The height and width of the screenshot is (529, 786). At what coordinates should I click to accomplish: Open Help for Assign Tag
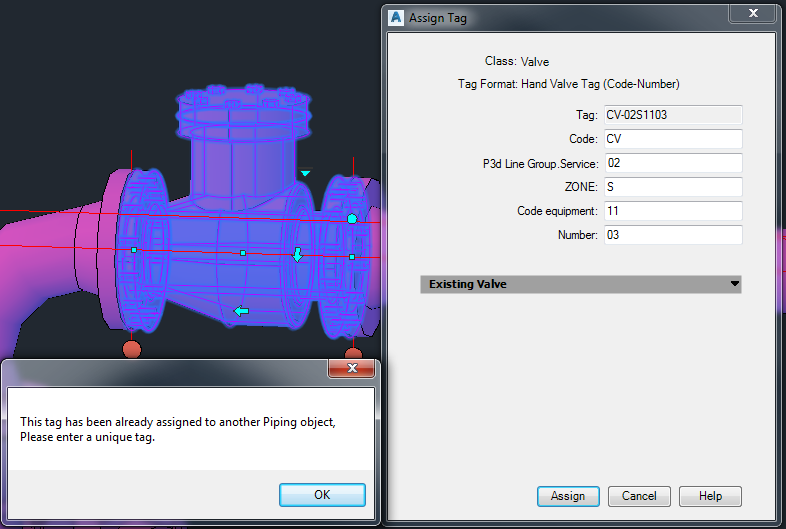click(710, 496)
